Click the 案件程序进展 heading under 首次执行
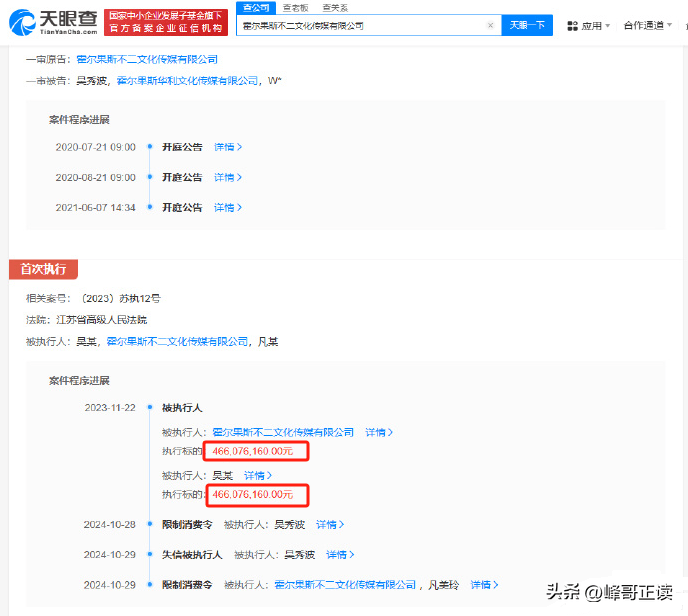Image resolution: width=688 pixels, height=616 pixels. pyautogui.click(x=79, y=381)
